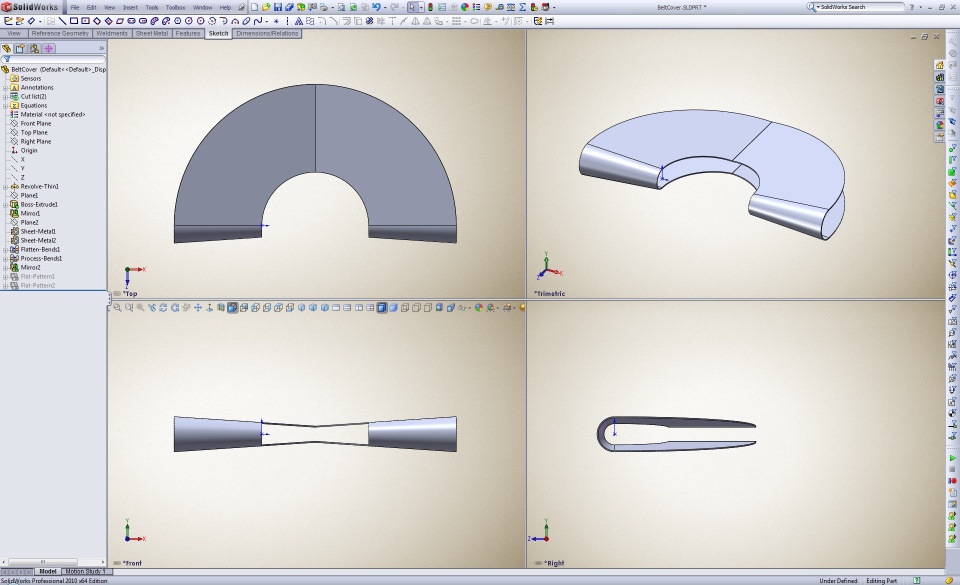Expand the Annotations tree node
The width and height of the screenshot is (960, 585).
[6, 88]
